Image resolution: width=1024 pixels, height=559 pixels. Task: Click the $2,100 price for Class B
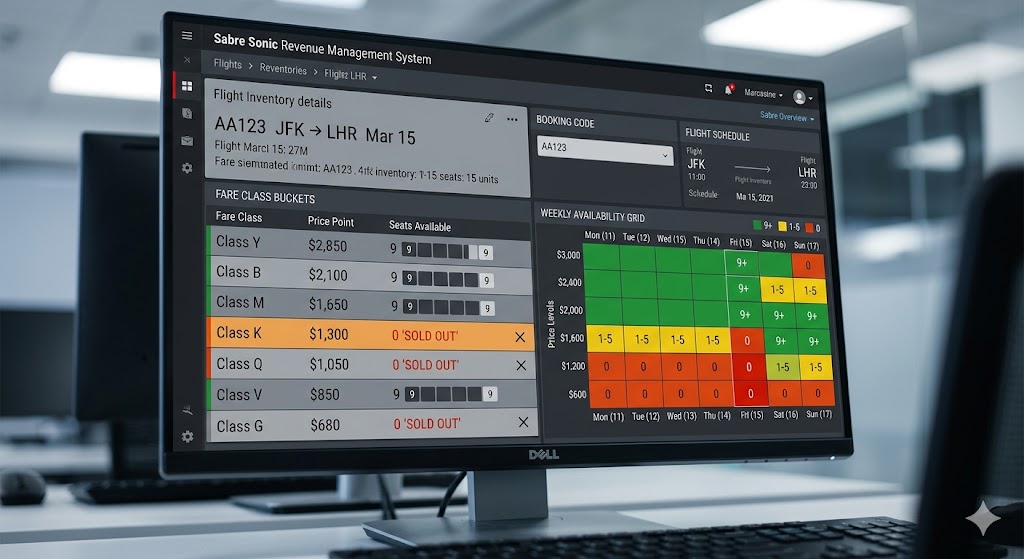(328, 275)
